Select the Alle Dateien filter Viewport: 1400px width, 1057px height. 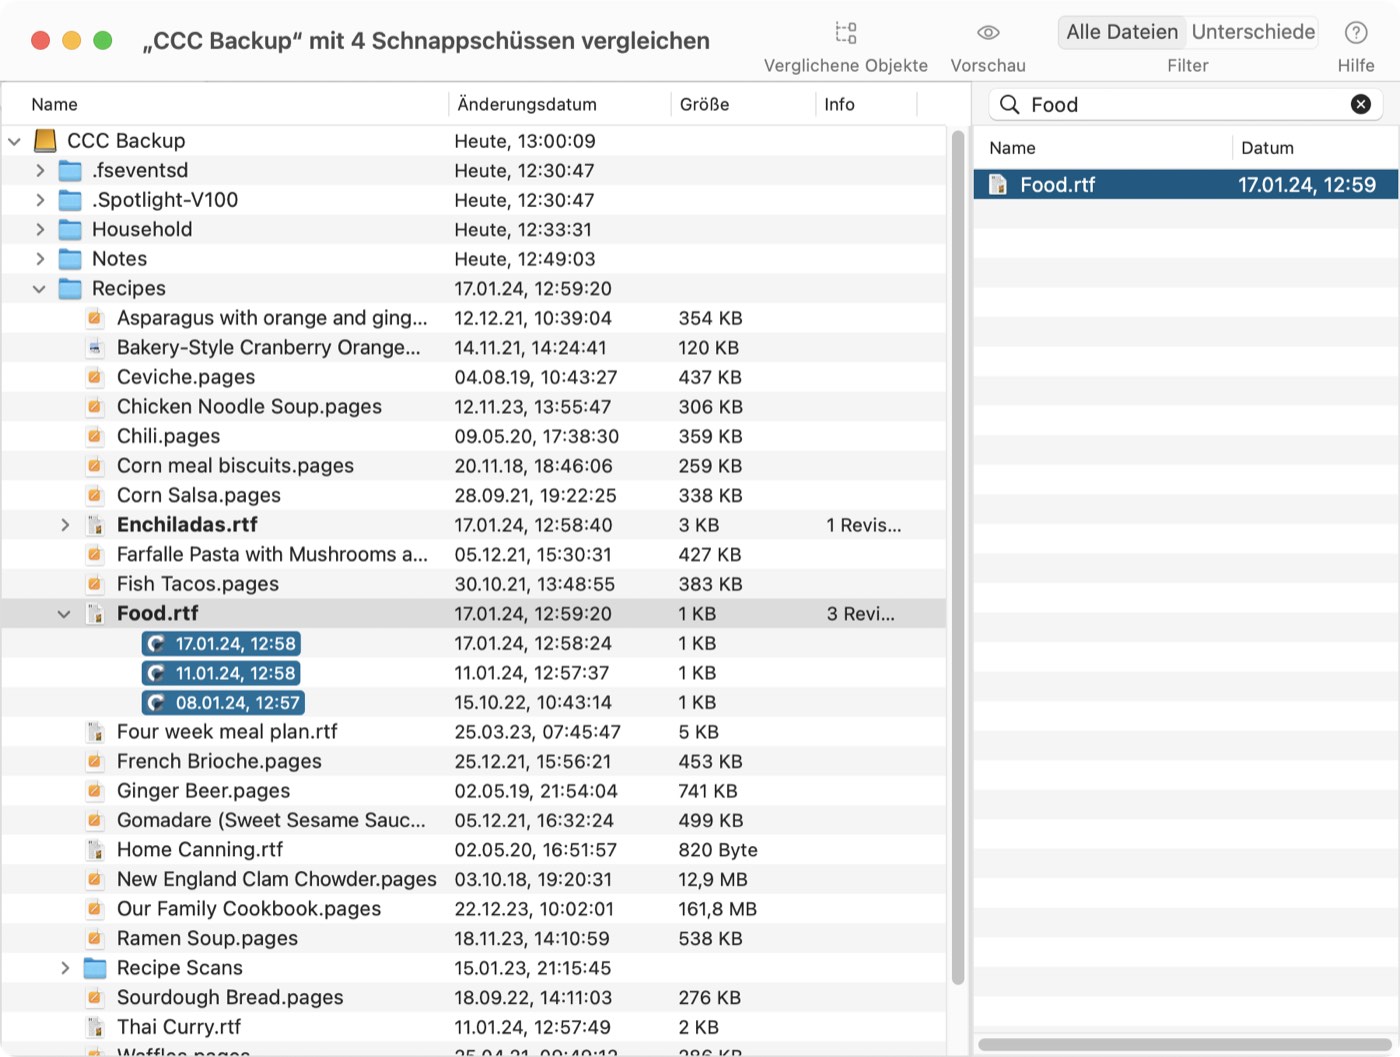(1122, 32)
